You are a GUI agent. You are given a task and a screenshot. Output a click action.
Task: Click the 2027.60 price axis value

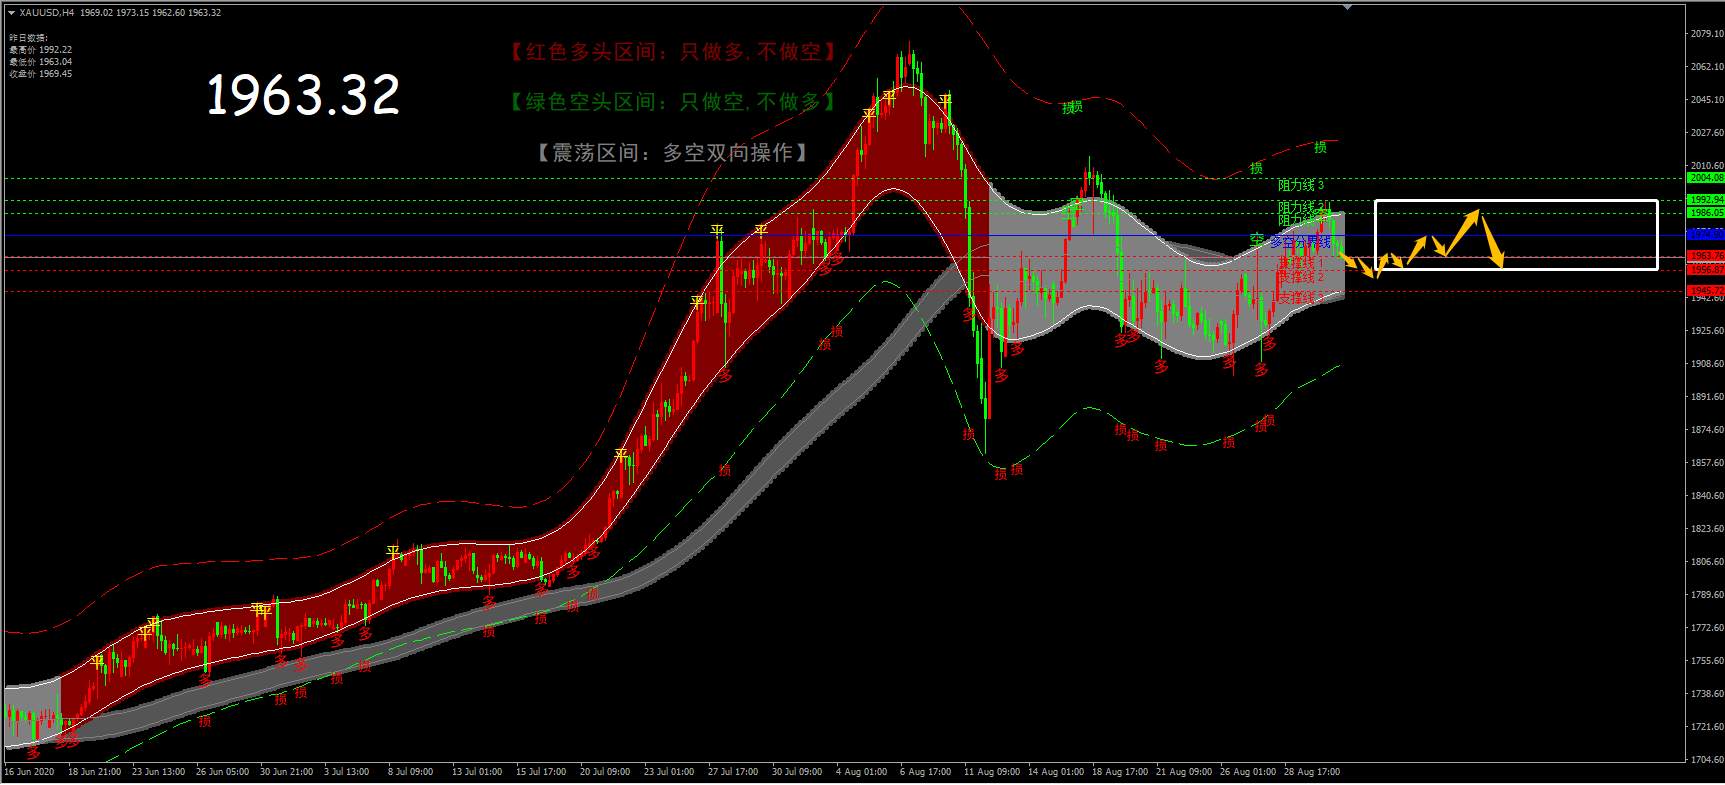(x=1707, y=133)
